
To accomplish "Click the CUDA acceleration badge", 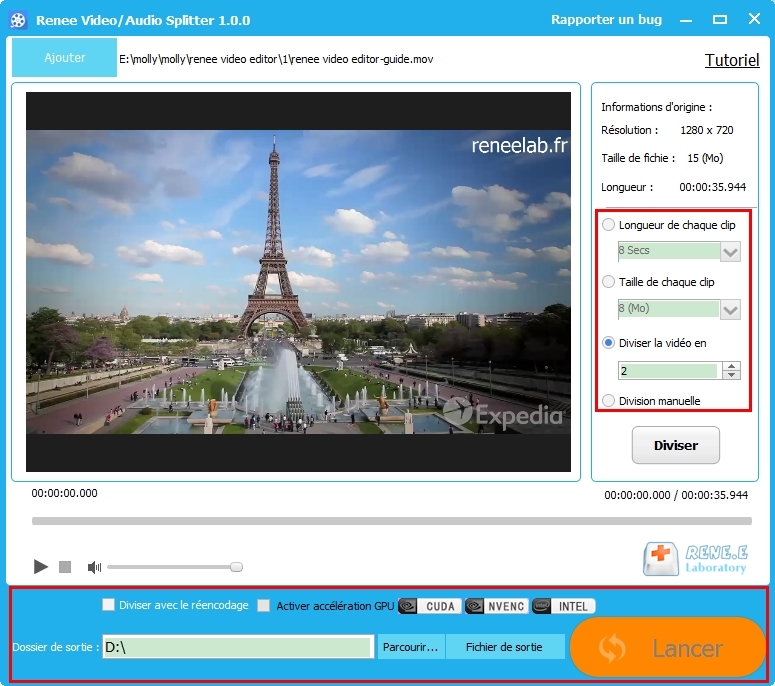I will pyautogui.click(x=430, y=606).
